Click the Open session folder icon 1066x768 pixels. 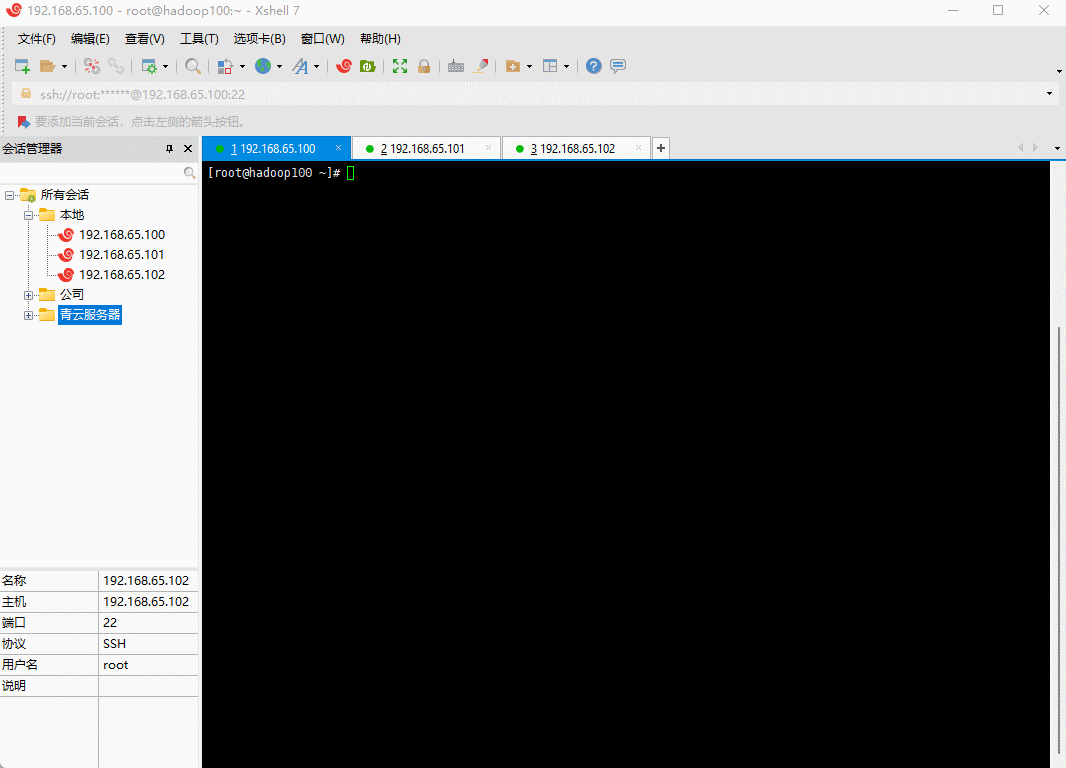coord(48,66)
